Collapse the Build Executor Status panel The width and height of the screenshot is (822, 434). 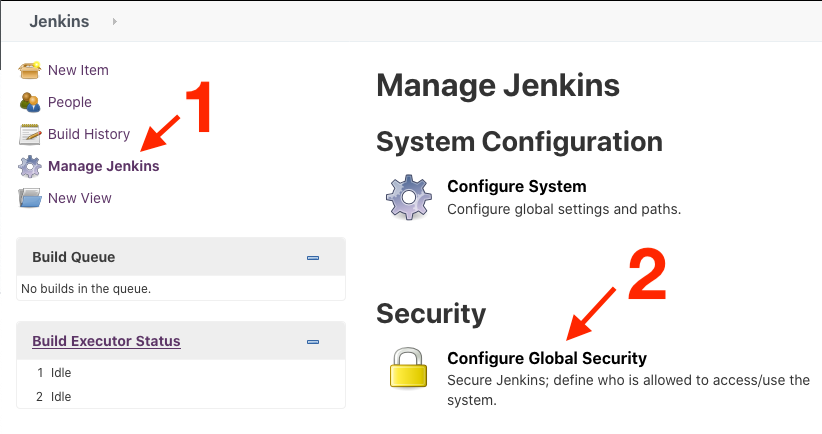click(313, 342)
